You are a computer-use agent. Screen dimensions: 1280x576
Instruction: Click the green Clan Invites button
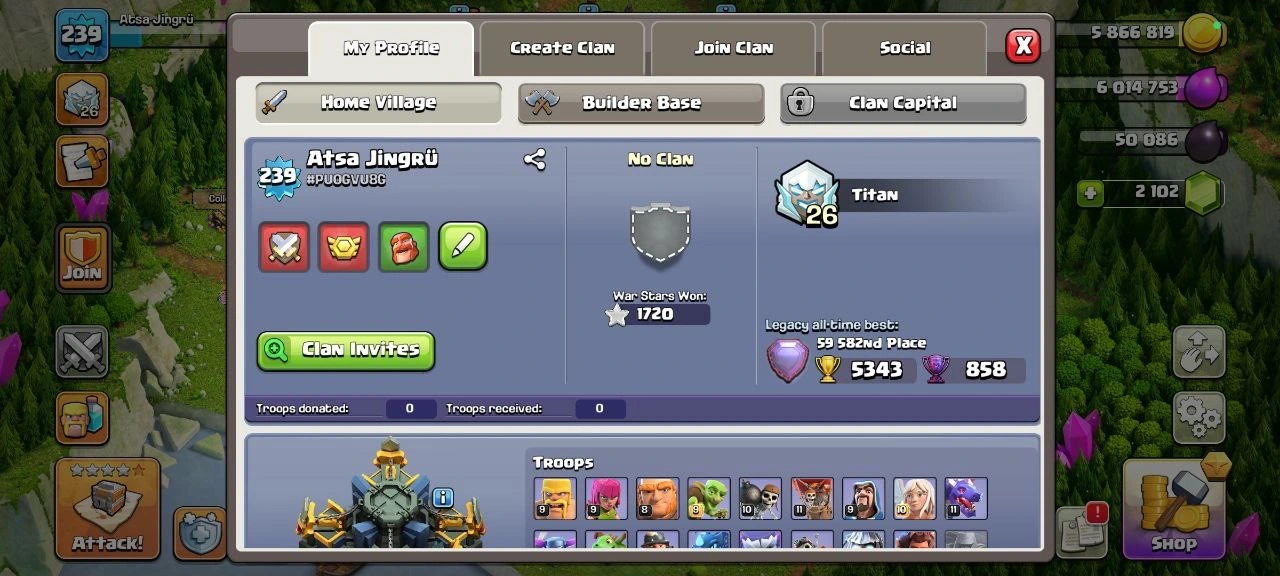coord(346,350)
